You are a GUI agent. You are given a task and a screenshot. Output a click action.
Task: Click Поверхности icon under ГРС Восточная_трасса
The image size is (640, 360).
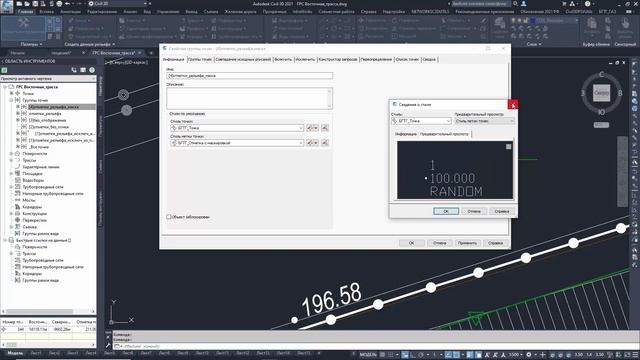[18, 153]
